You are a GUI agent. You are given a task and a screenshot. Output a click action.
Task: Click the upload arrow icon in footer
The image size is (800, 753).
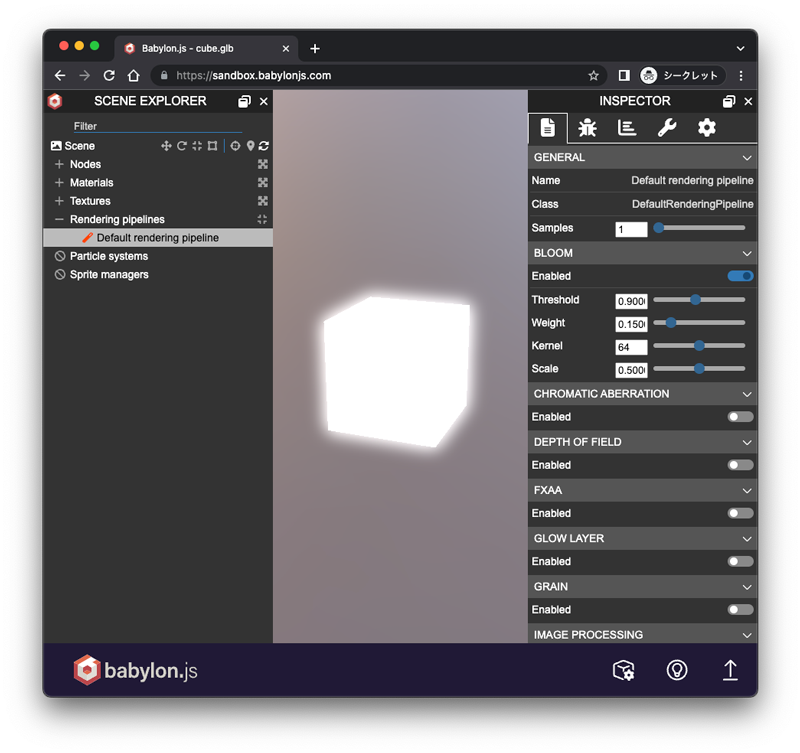pos(730,670)
